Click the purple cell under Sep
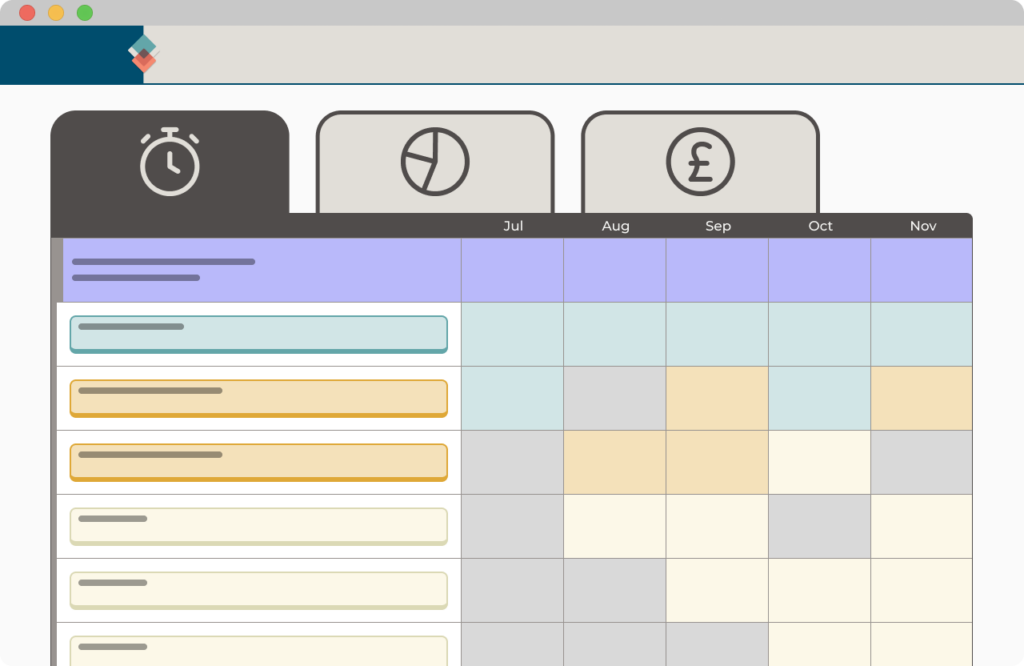The width and height of the screenshot is (1024, 666). (x=717, y=270)
